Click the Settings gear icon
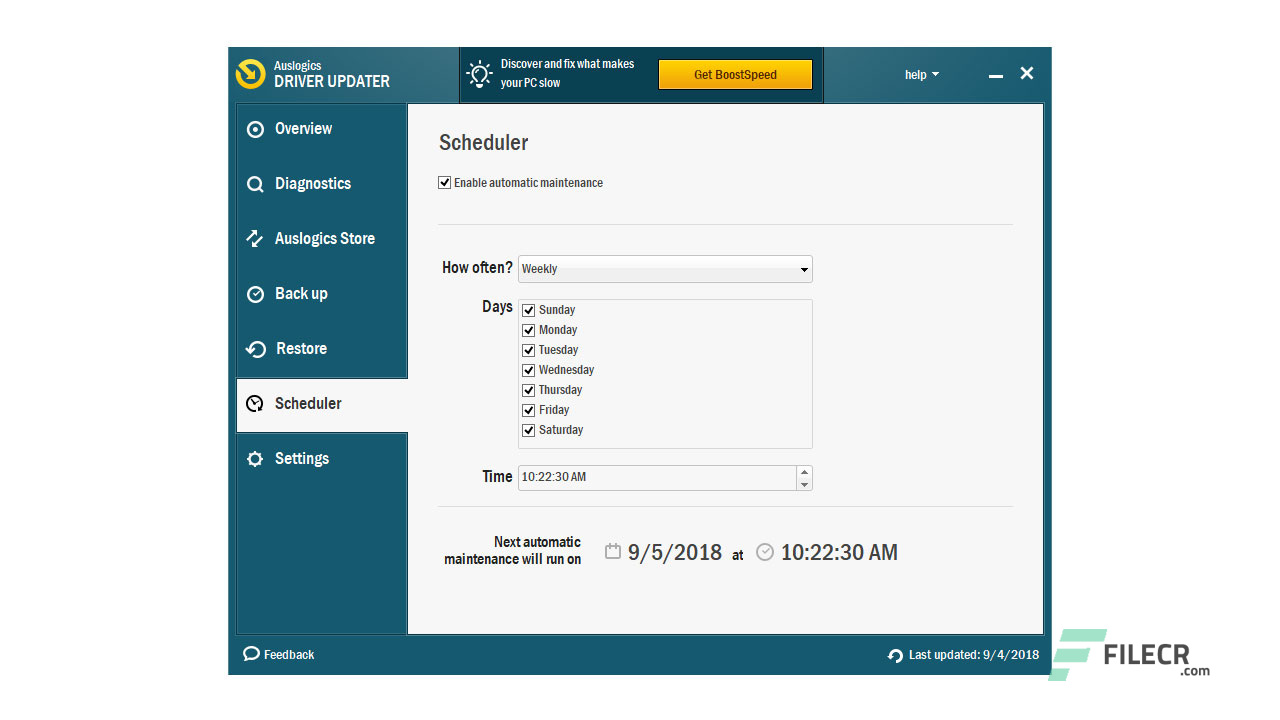 click(255, 459)
